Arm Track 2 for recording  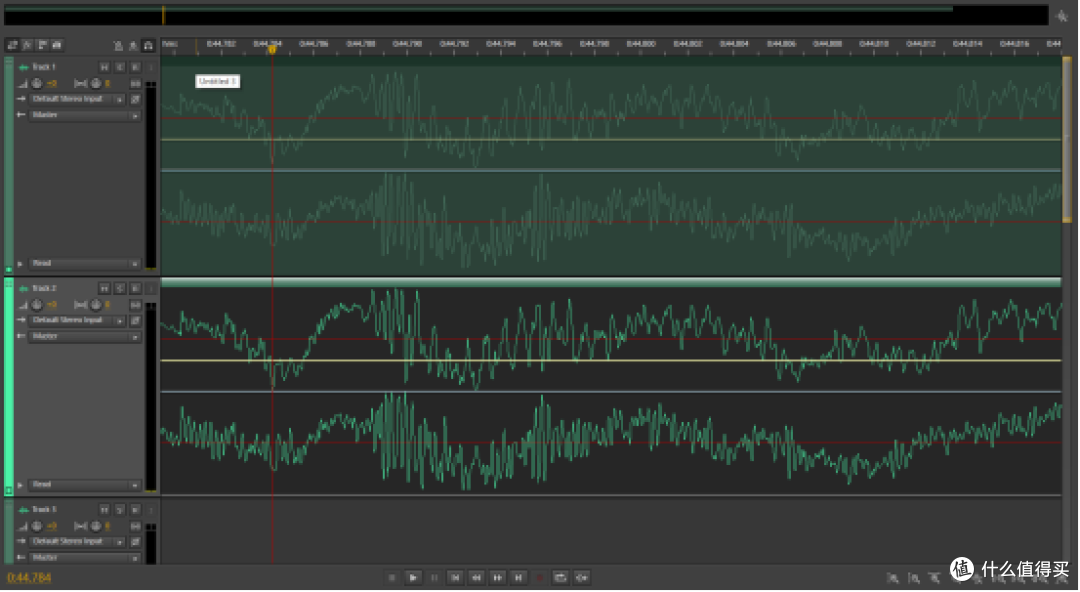(x=136, y=288)
